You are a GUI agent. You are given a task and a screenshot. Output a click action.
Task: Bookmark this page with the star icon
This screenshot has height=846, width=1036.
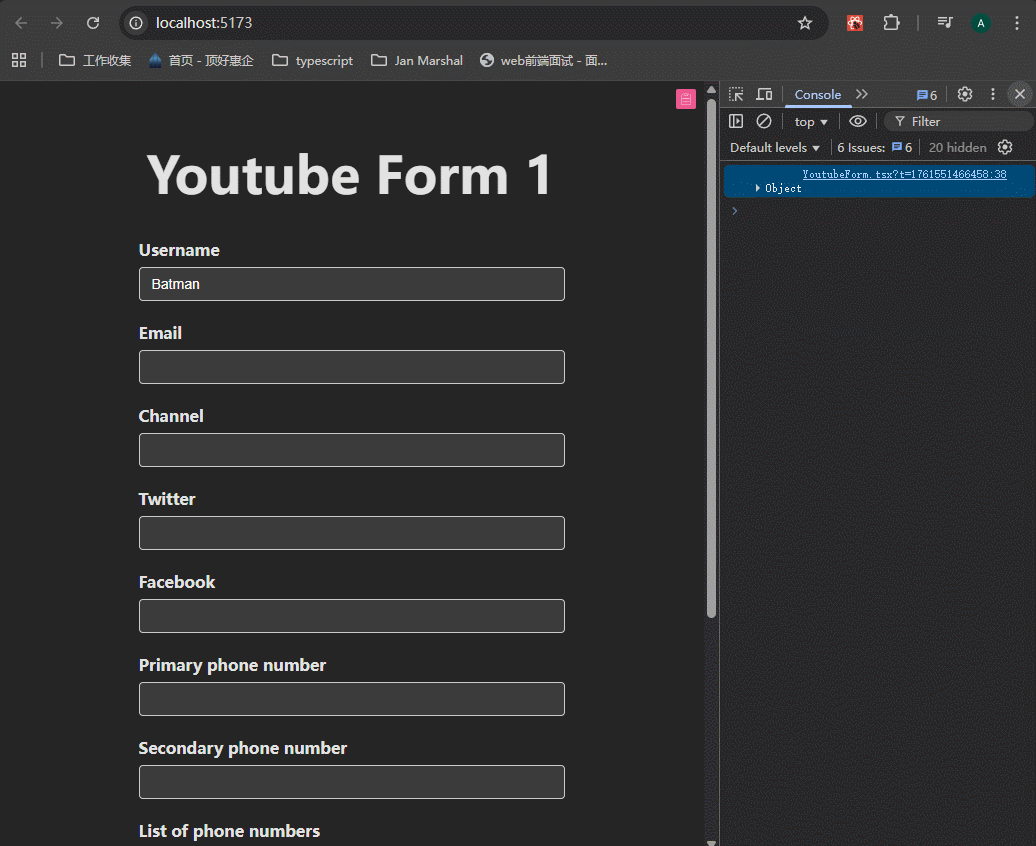(805, 23)
